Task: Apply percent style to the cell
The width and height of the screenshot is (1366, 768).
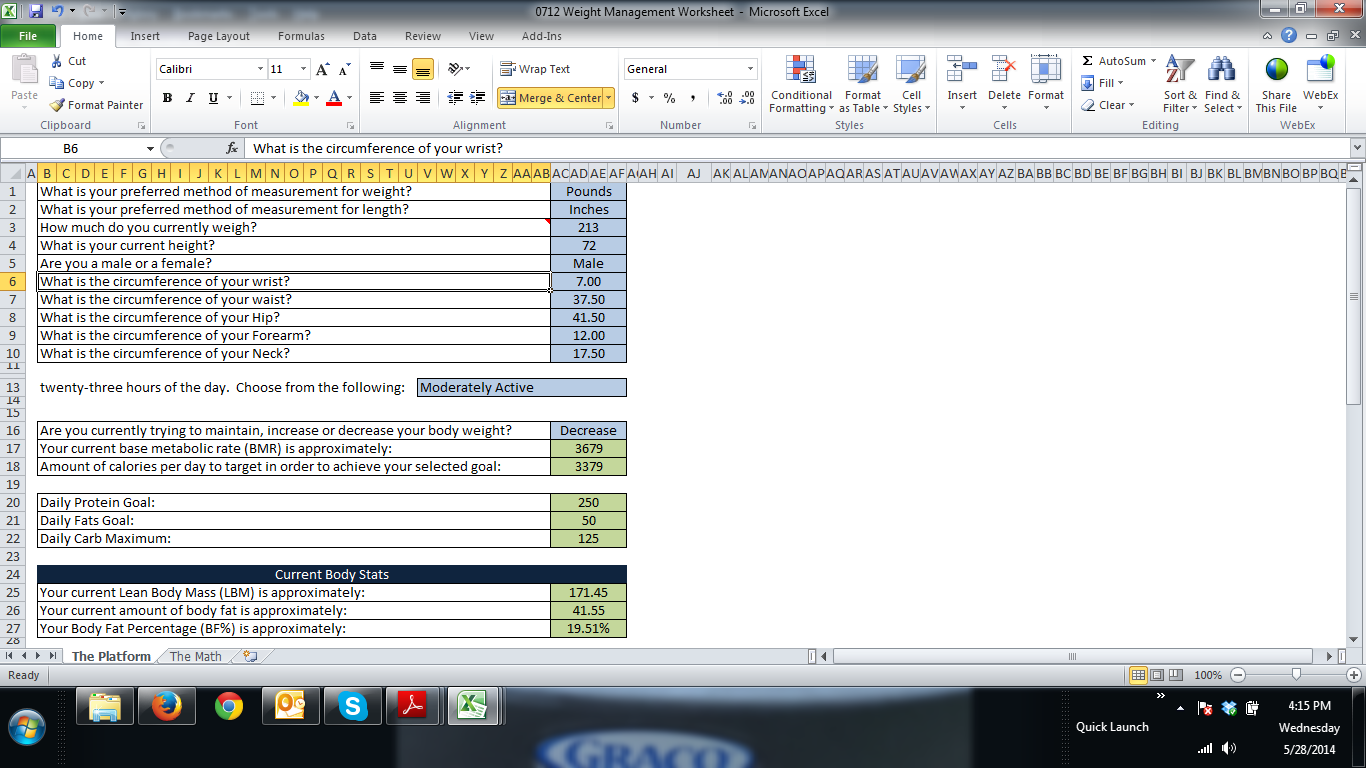Action: tap(669, 98)
